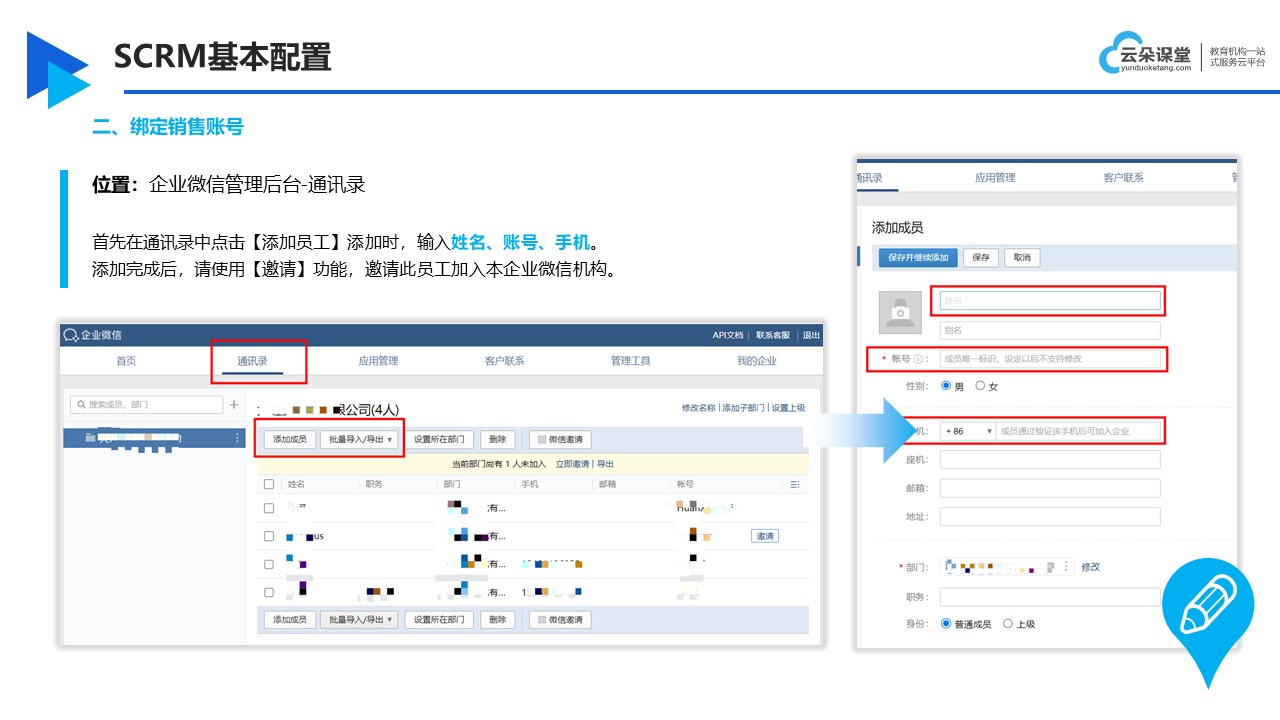Image resolution: width=1280 pixels, height=720 pixels.
Task: Expand 批量导入/导出 dropdown below the member table
Action: point(358,620)
